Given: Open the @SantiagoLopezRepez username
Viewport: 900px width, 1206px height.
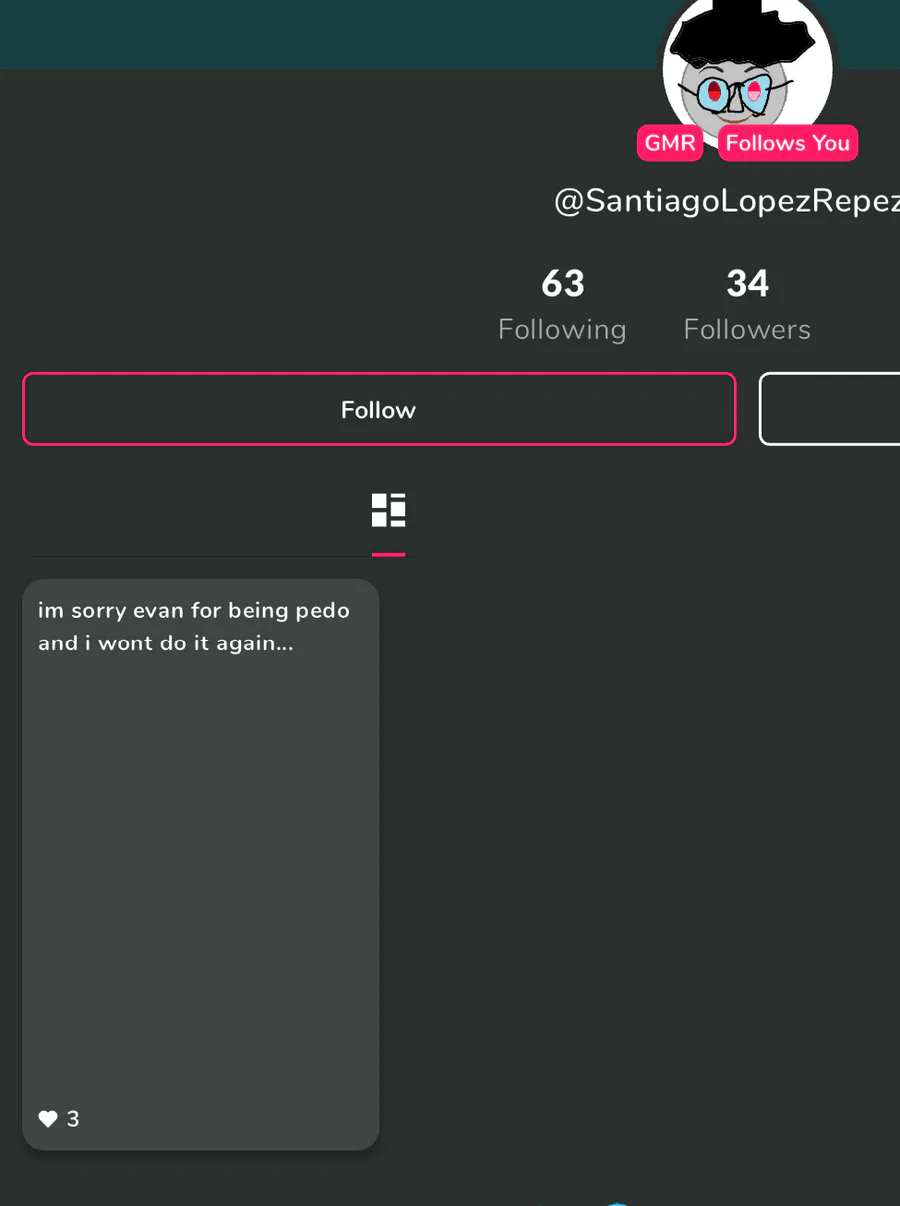Looking at the screenshot, I should tap(727, 202).
